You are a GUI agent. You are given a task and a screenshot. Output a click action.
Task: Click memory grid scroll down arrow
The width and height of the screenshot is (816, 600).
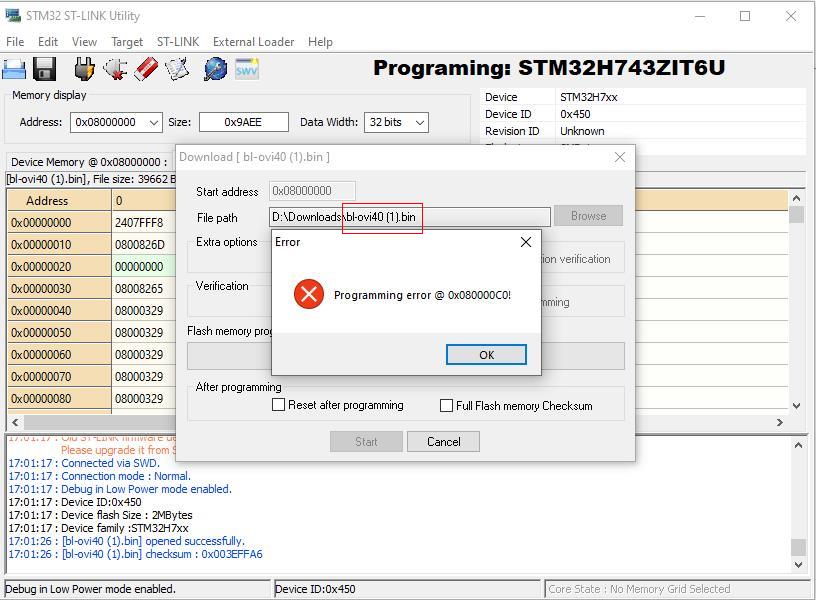[796, 406]
